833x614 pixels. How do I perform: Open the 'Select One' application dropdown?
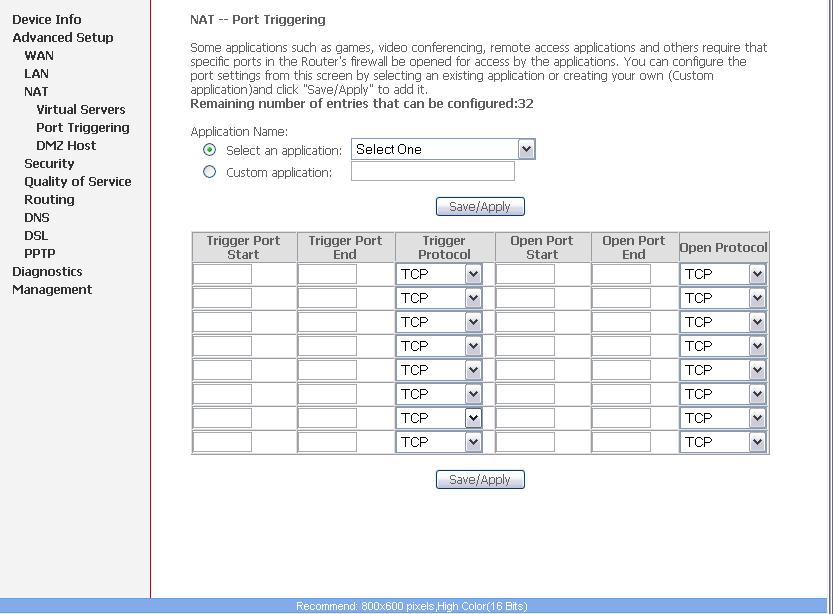443,149
